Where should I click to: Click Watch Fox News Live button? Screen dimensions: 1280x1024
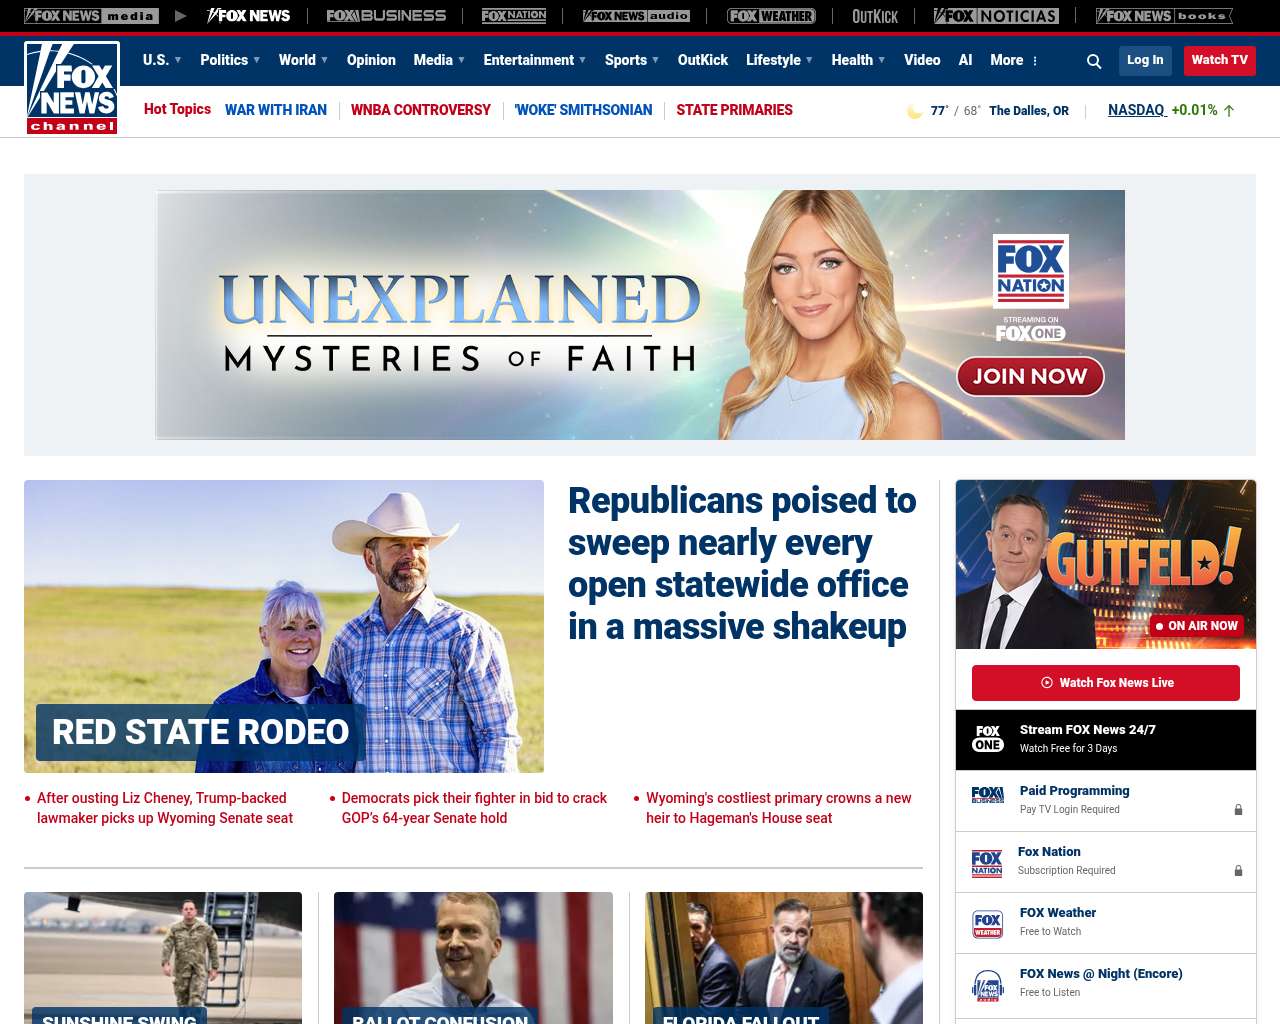pos(1106,683)
